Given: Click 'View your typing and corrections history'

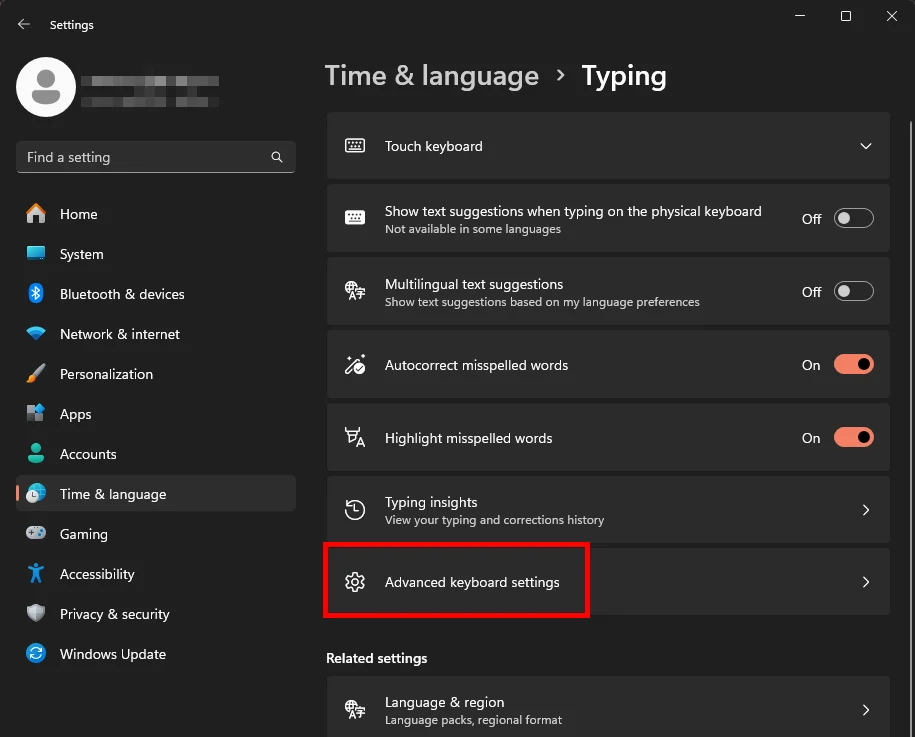Looking at the screenshot, I should [494, 520].
